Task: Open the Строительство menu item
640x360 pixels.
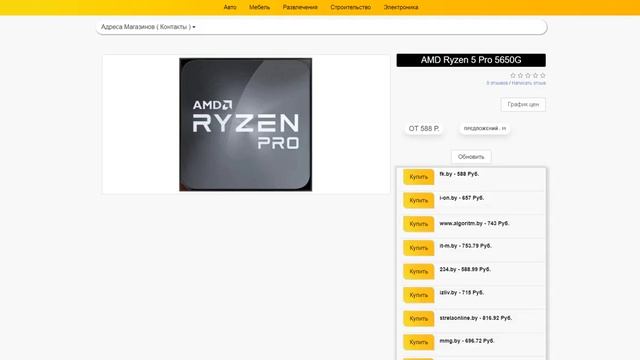Action: point(351,7)
